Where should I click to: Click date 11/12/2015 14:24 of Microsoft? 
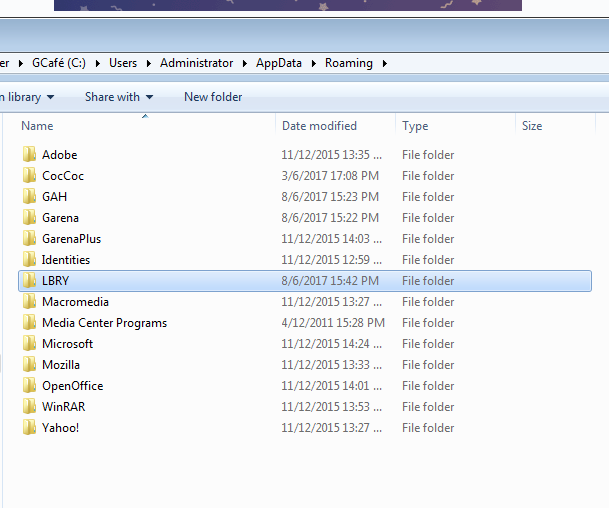click(x=331, y=343)
